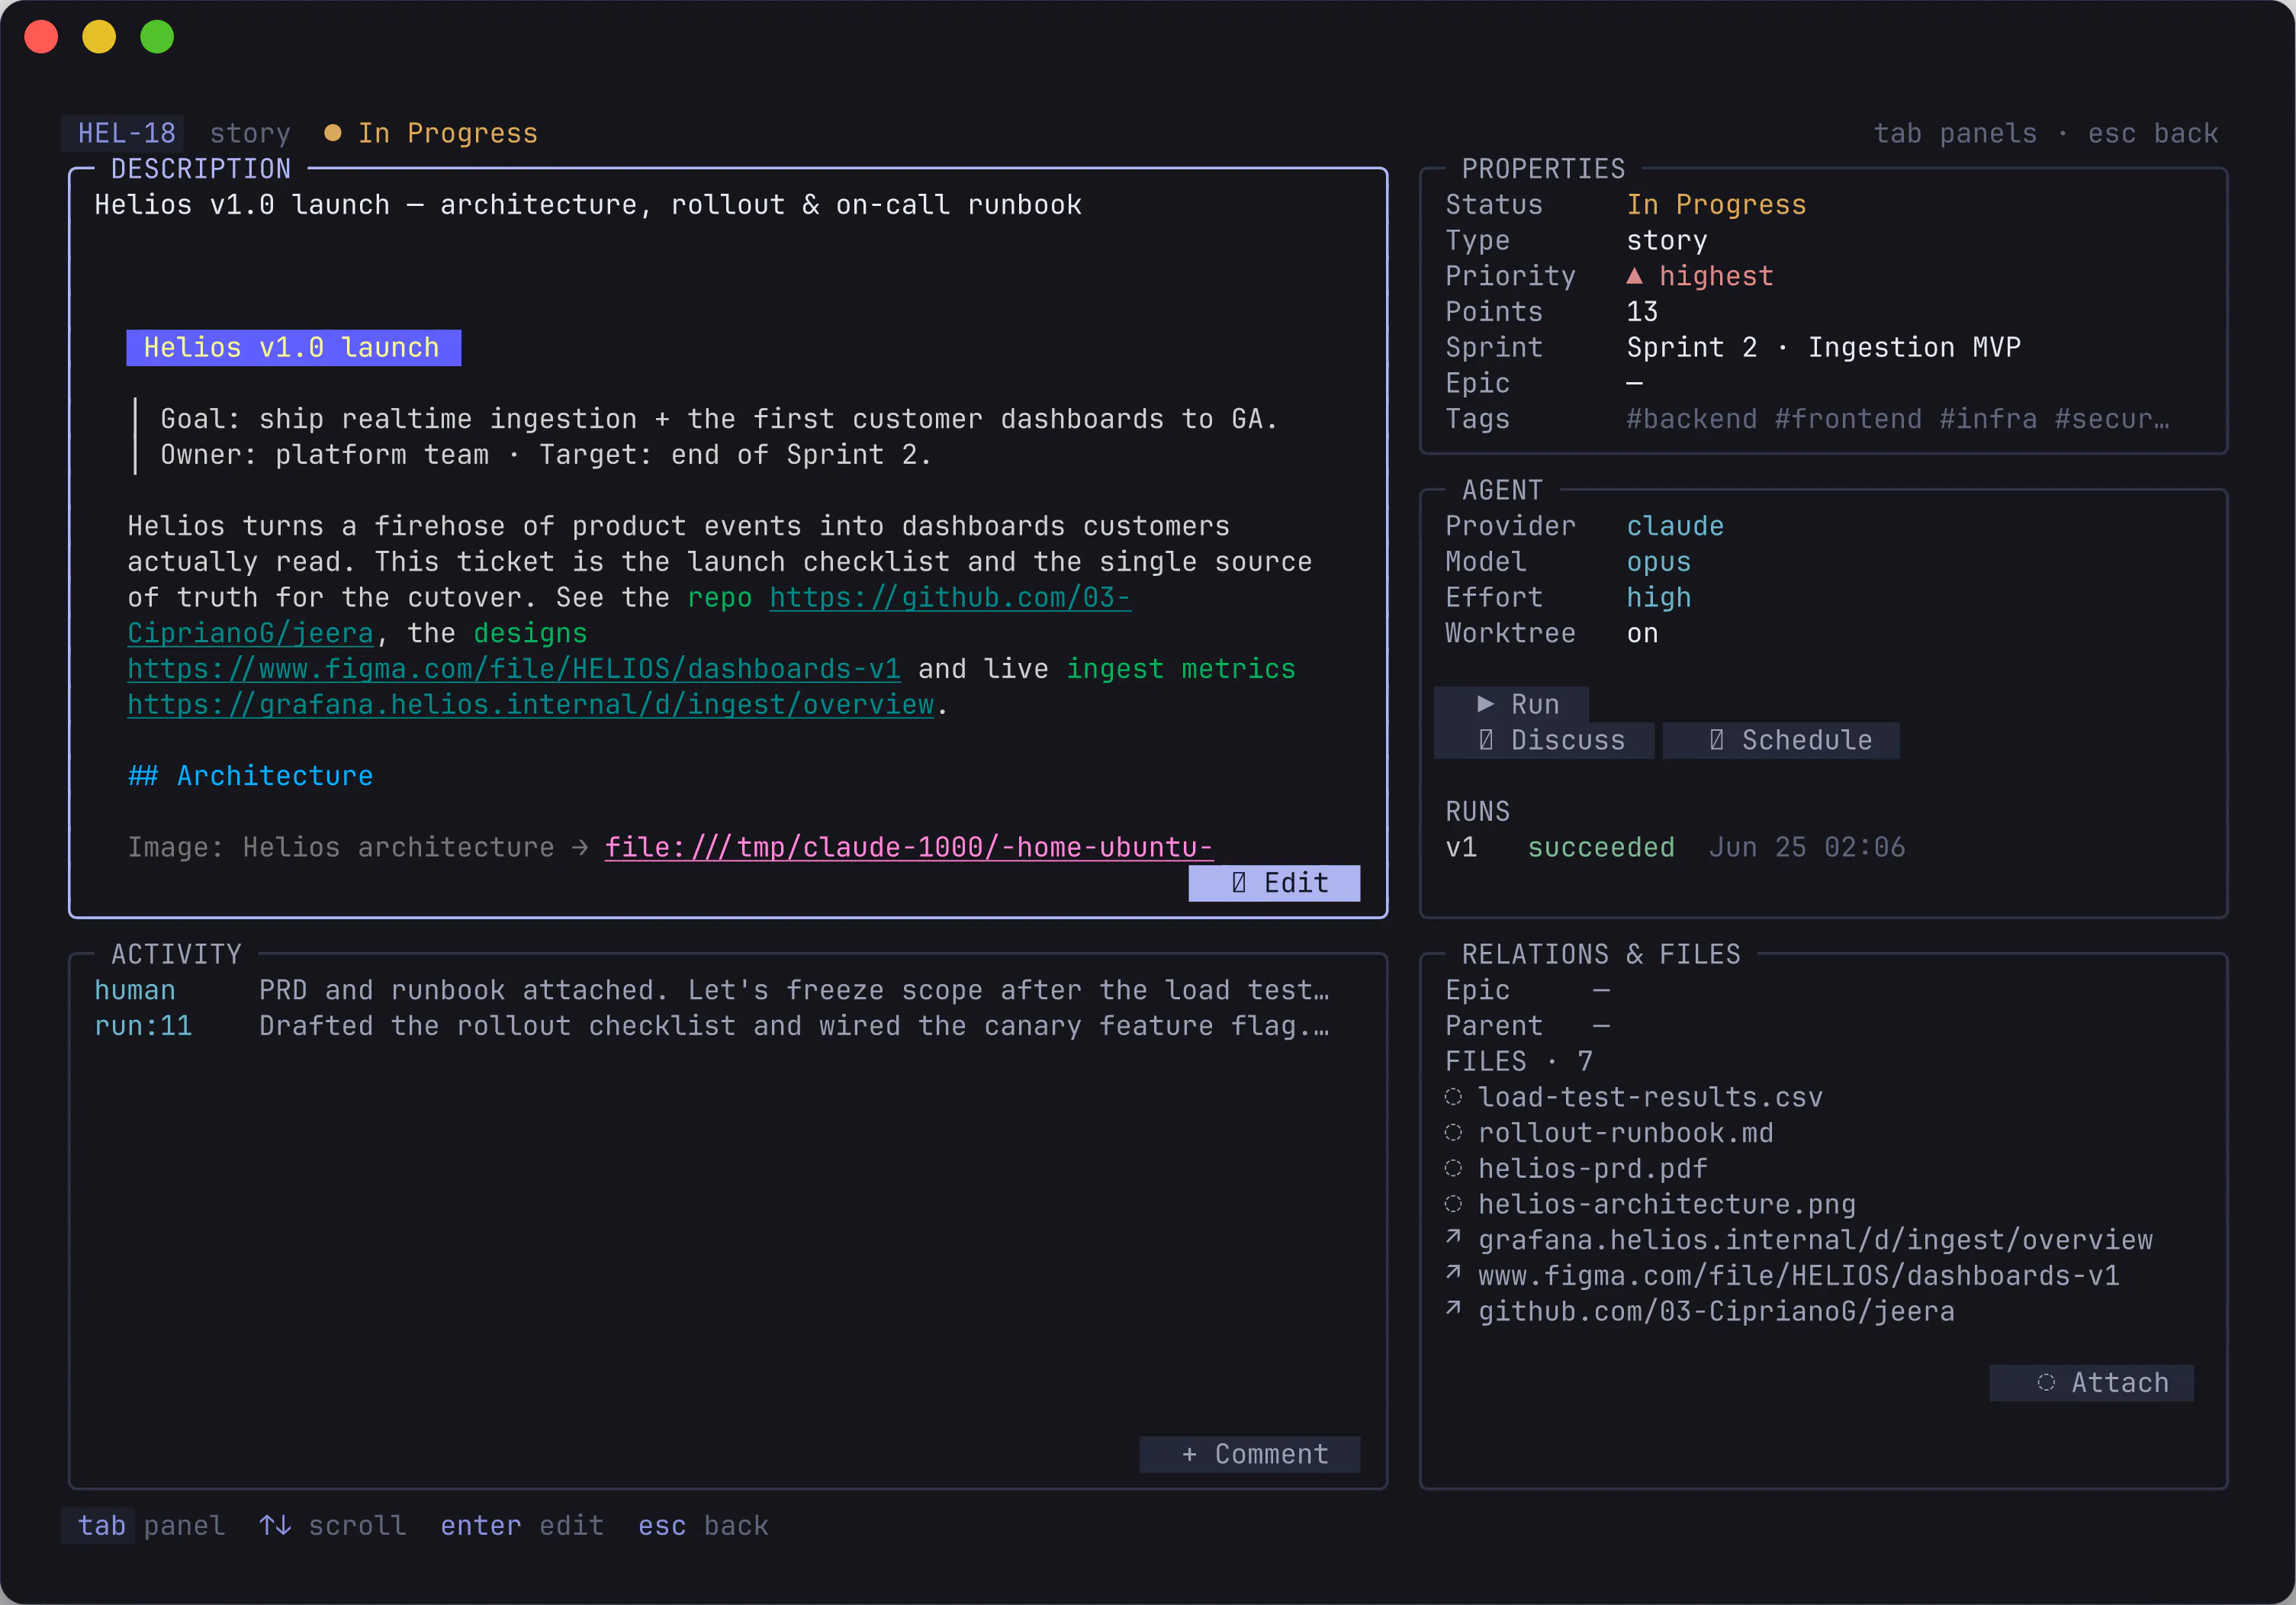
Task: Select the "run:11" activity row
Action: 712,1026
